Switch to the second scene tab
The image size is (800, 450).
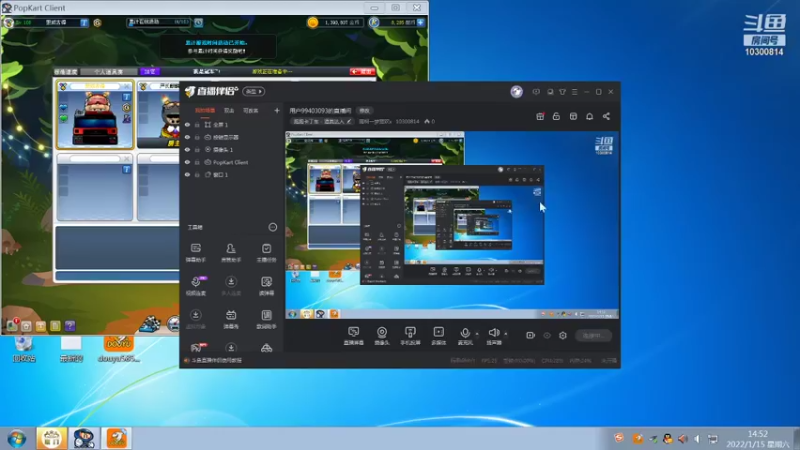point(229,110)
